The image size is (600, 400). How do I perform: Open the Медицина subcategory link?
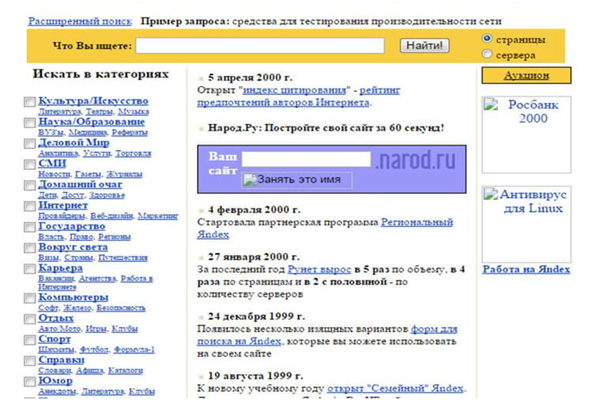point(88,132)
